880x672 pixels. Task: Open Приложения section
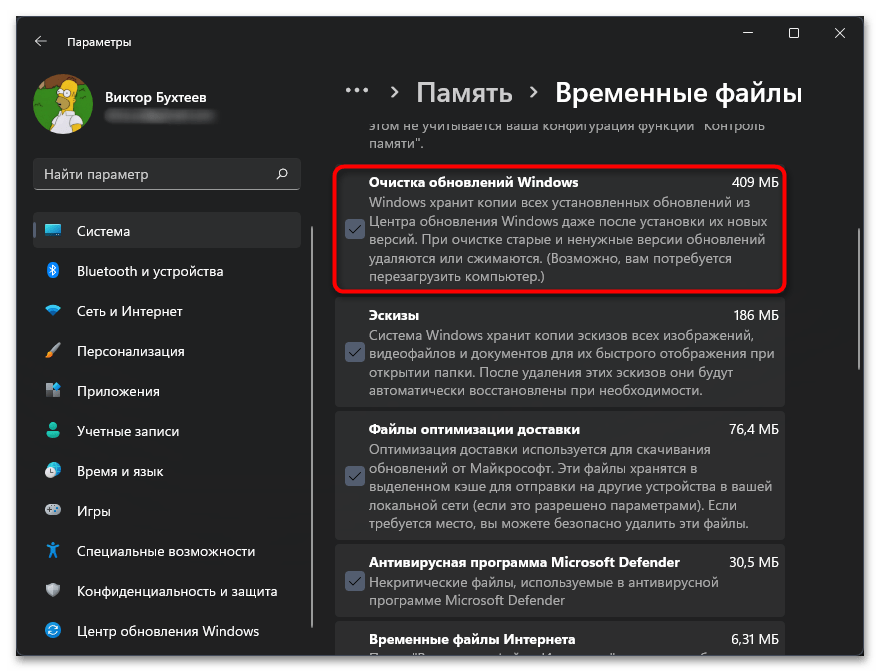click(x=167, y=391)
